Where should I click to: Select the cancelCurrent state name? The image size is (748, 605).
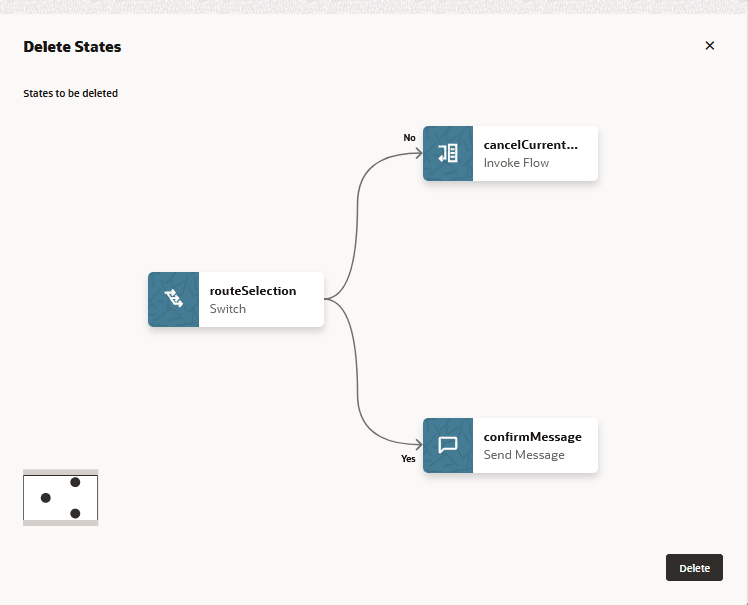(530, 144)
